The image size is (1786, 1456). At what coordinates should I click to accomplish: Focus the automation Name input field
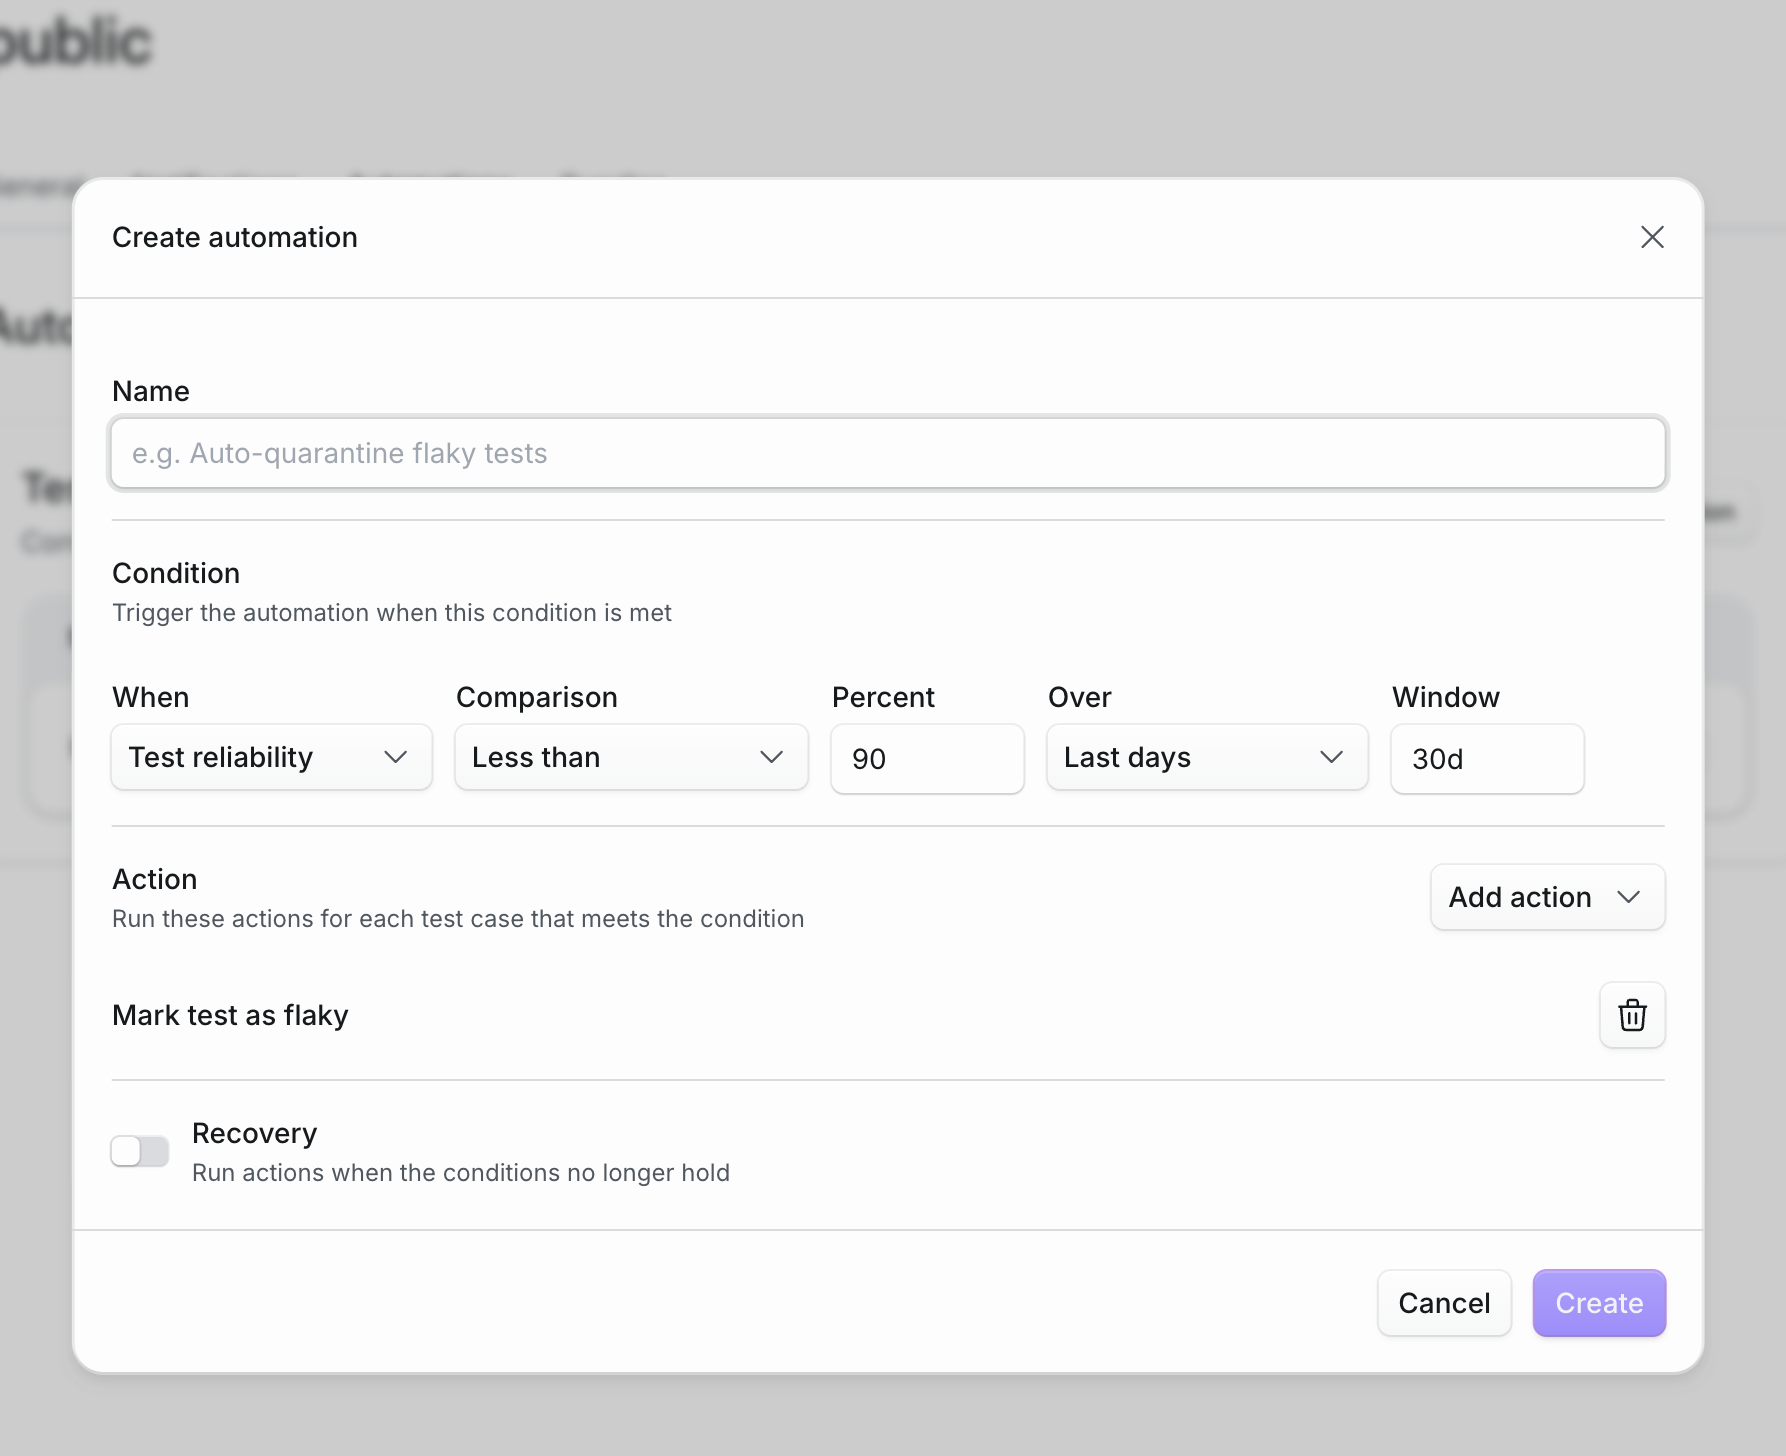(888, 453)
